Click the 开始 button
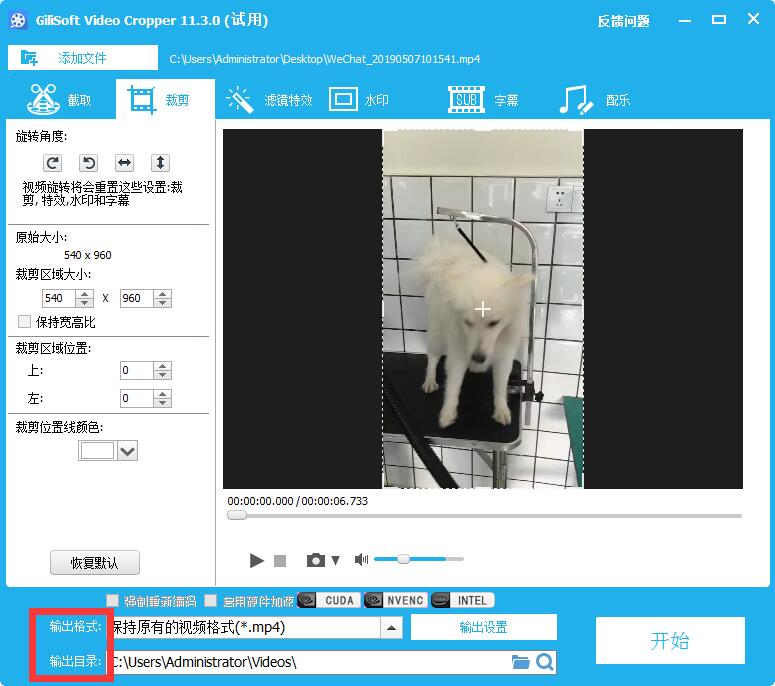This screenshot has width=775, height=686. coord(670,641)
